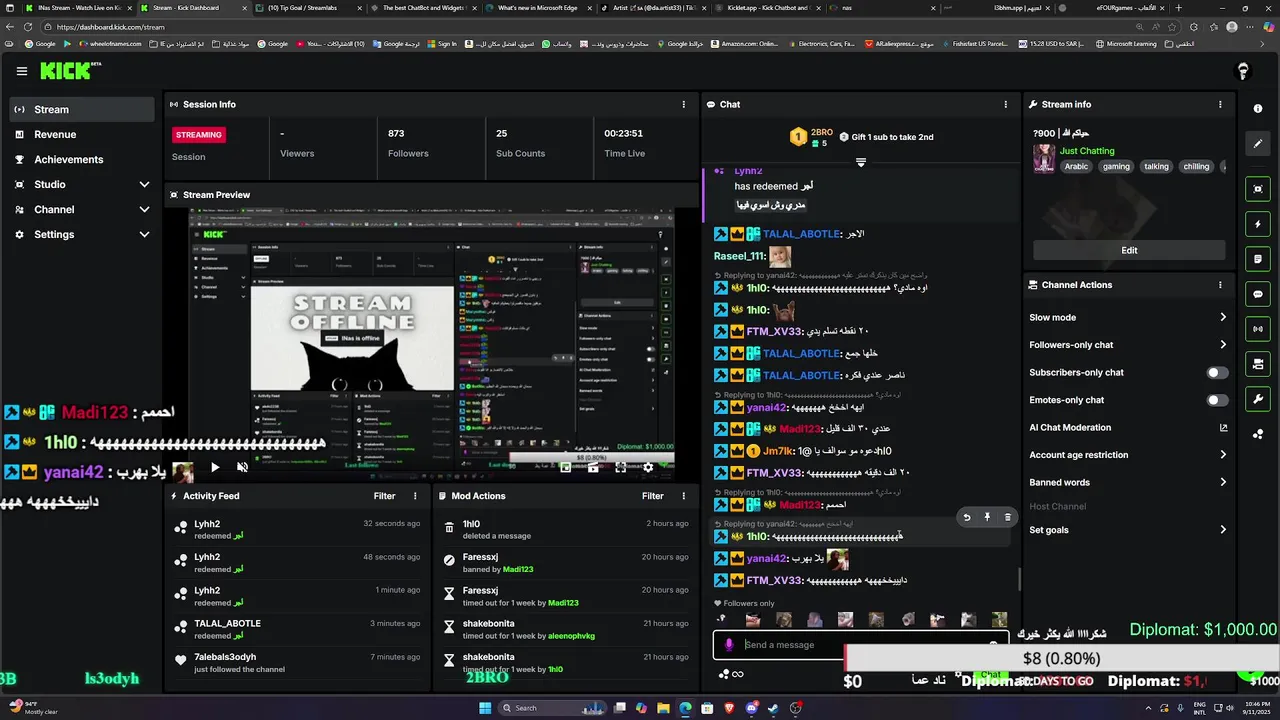The image size is (1280, 720).
Task: Open Microsoft Edge from the taskbar
Action: pos(685,708)
